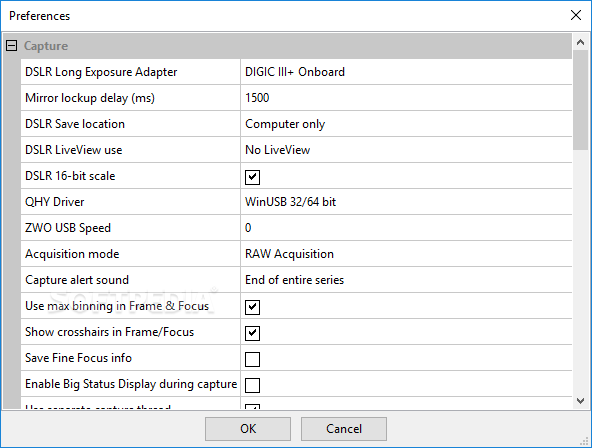This screenshot has width=592, height=448.
Task: Uncheck the DSLR 16-bit scale checkbox
Action: click(252, 177)
